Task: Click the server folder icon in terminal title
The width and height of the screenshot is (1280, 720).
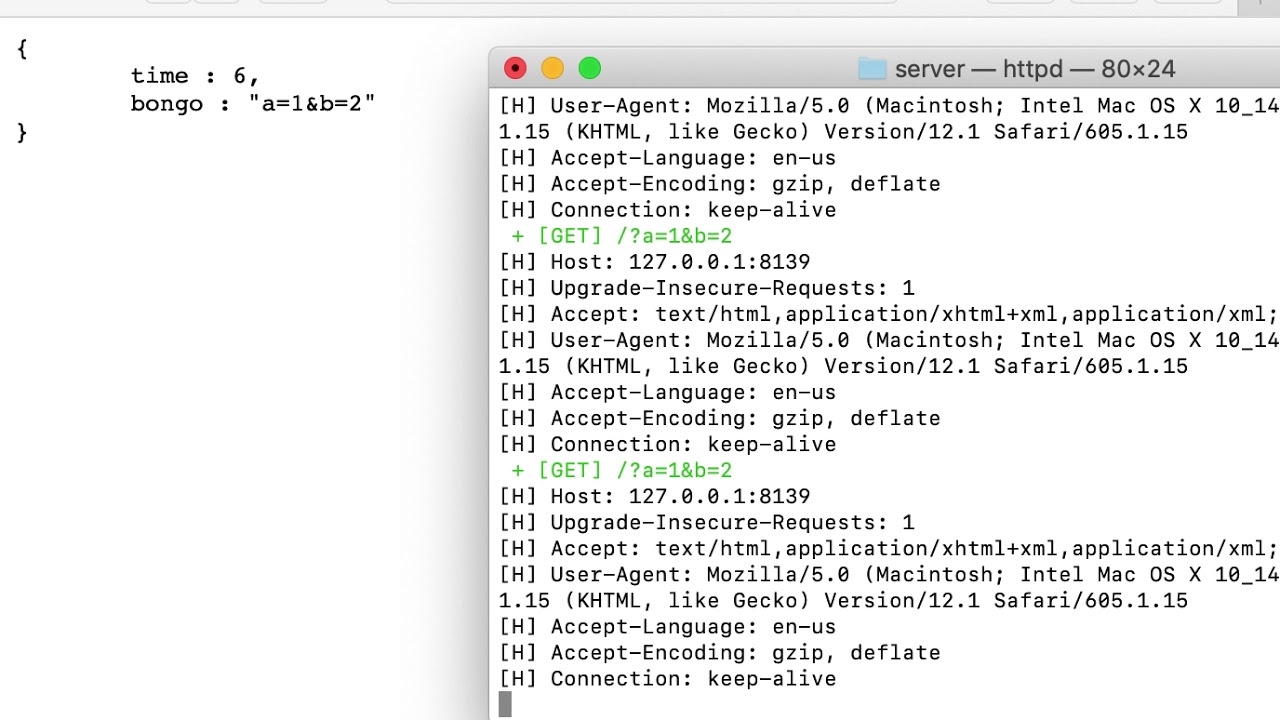Action: coord(872,69)
